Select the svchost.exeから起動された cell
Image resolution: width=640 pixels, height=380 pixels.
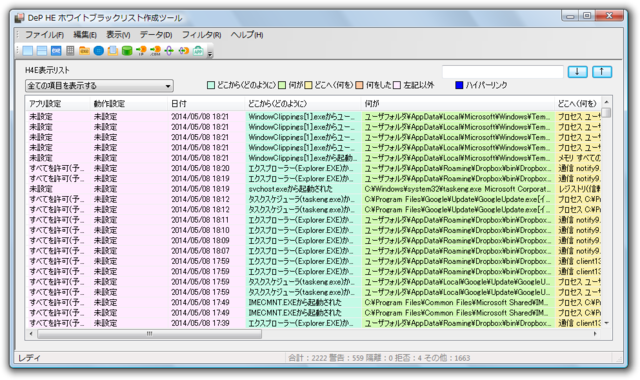[302, 189]
